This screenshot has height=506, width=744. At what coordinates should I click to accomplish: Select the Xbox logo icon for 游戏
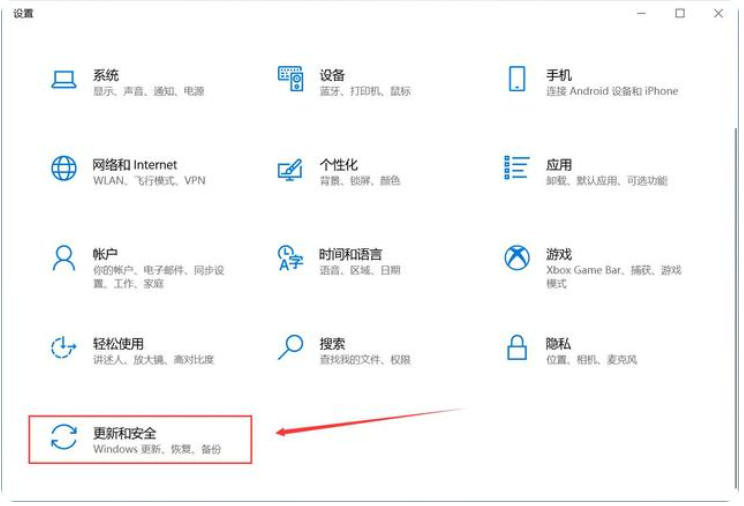coord(517,258)
